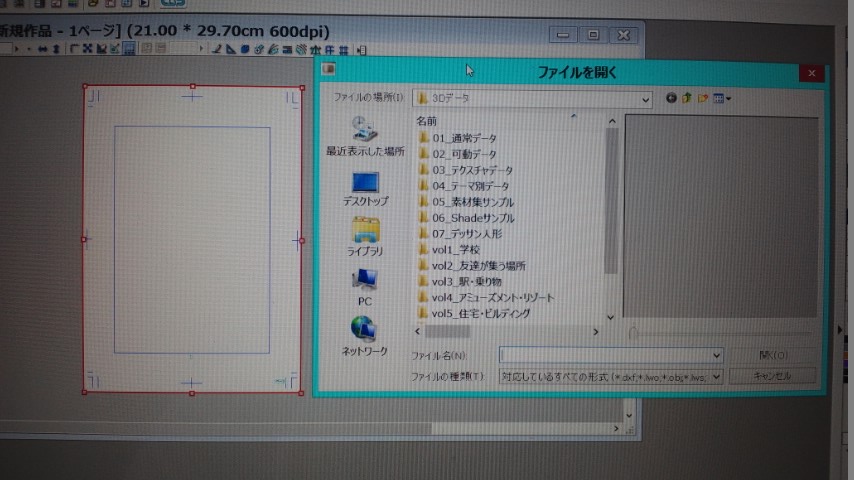The width and height of the screenshot is (854, 480).
Task: Select the pen-on-ruler icon in page toolbar
Action: click(x=217, y=50)
